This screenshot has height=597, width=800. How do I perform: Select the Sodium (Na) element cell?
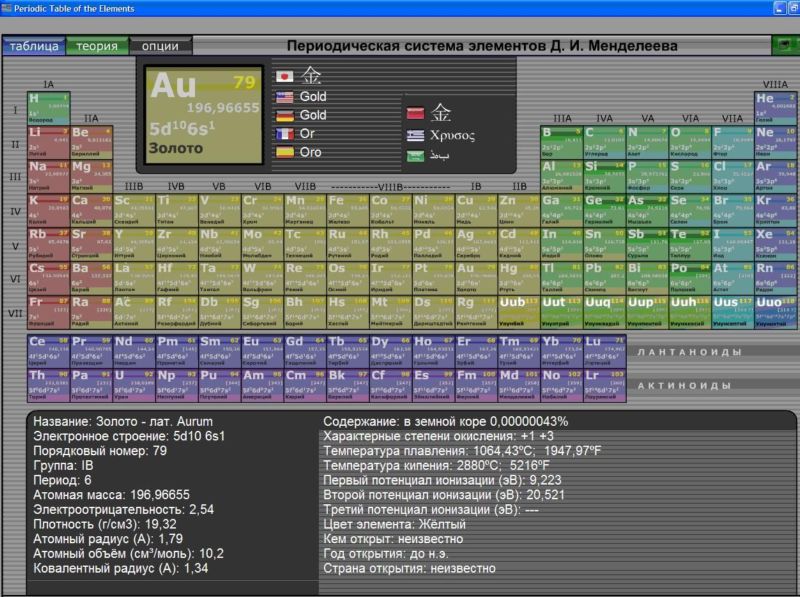pos(49,177)
